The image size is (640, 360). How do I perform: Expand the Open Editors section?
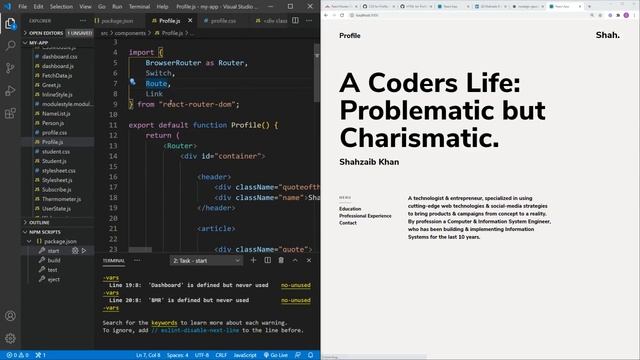(x=46, y=33)
